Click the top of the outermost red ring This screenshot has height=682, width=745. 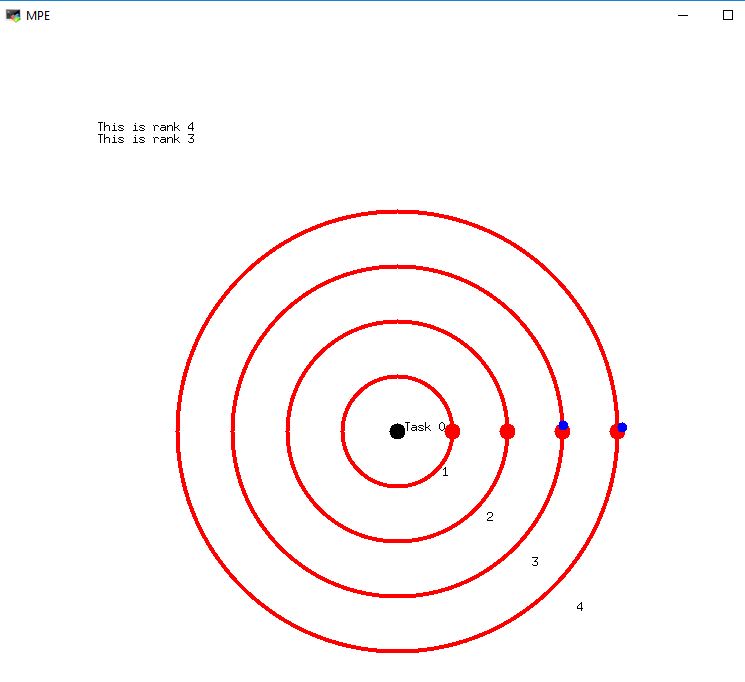(x=397, y=212)
